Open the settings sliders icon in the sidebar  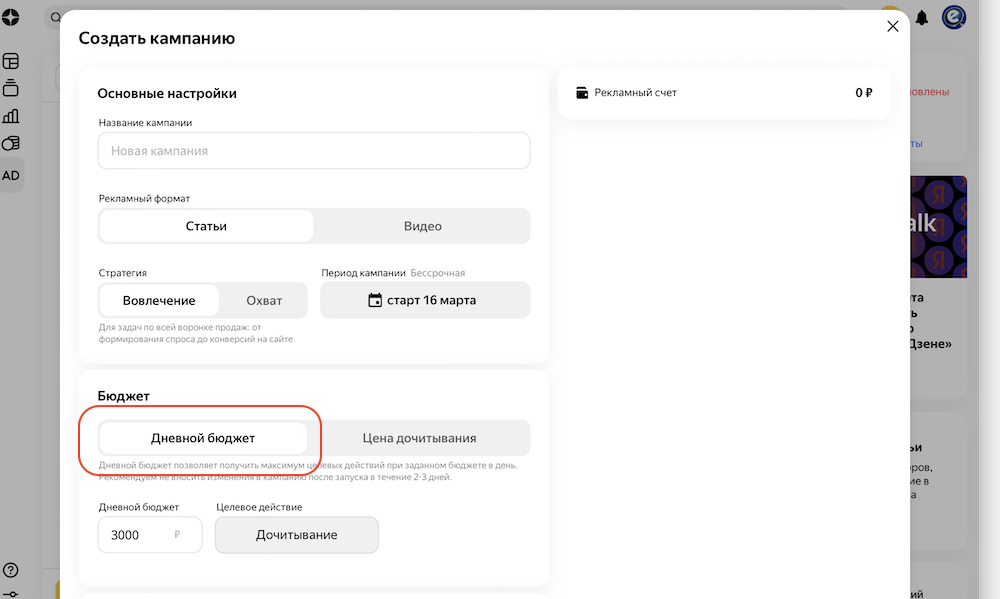tap(11, 595)
